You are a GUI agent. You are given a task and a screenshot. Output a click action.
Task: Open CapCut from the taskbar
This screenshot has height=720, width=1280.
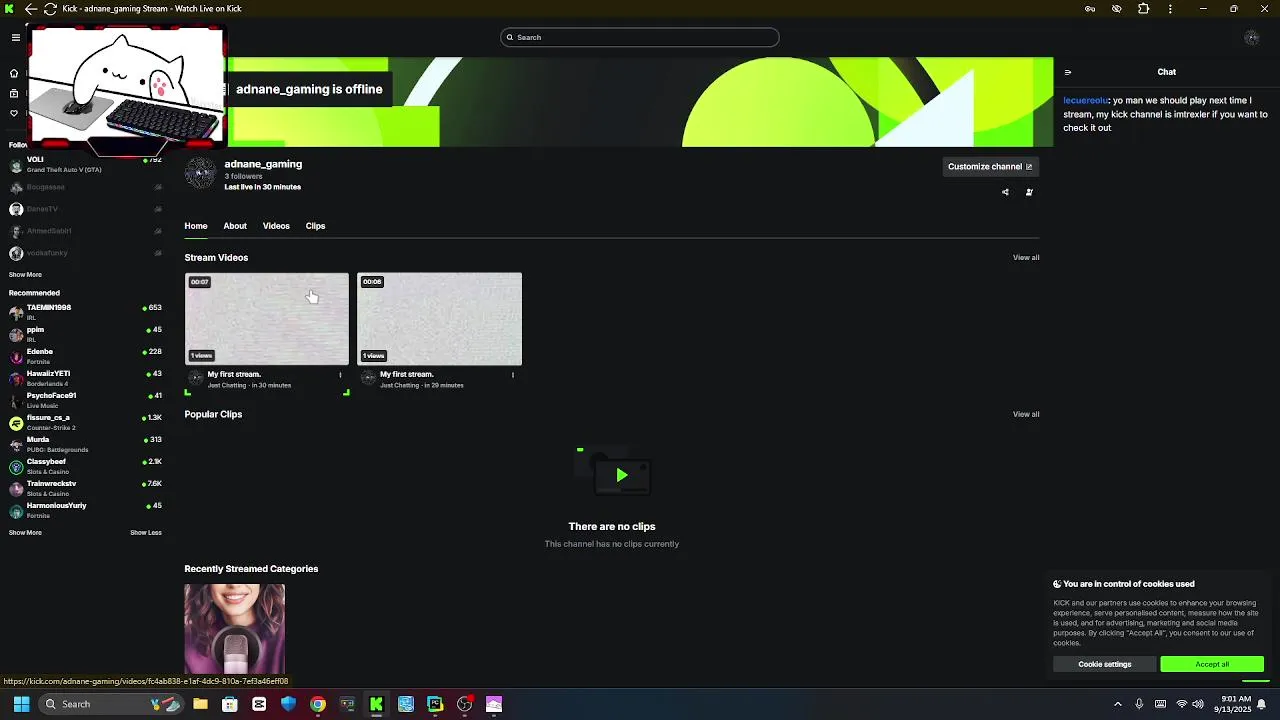[x=259, y=704]
